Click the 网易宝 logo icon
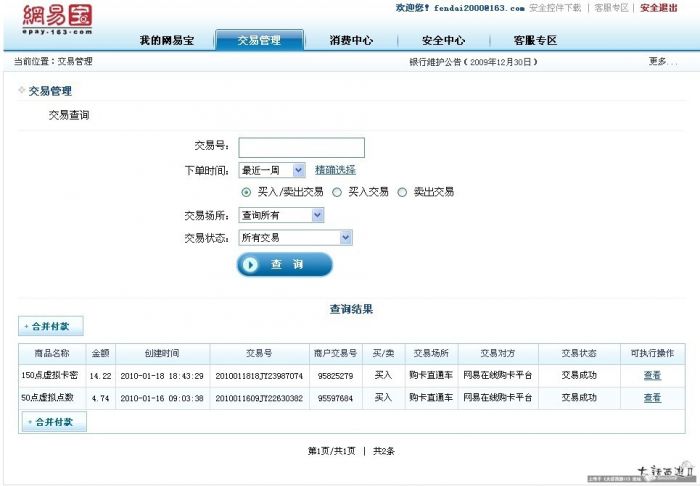The height and width of the screenshot is (486, 700). tap(57, 20)
